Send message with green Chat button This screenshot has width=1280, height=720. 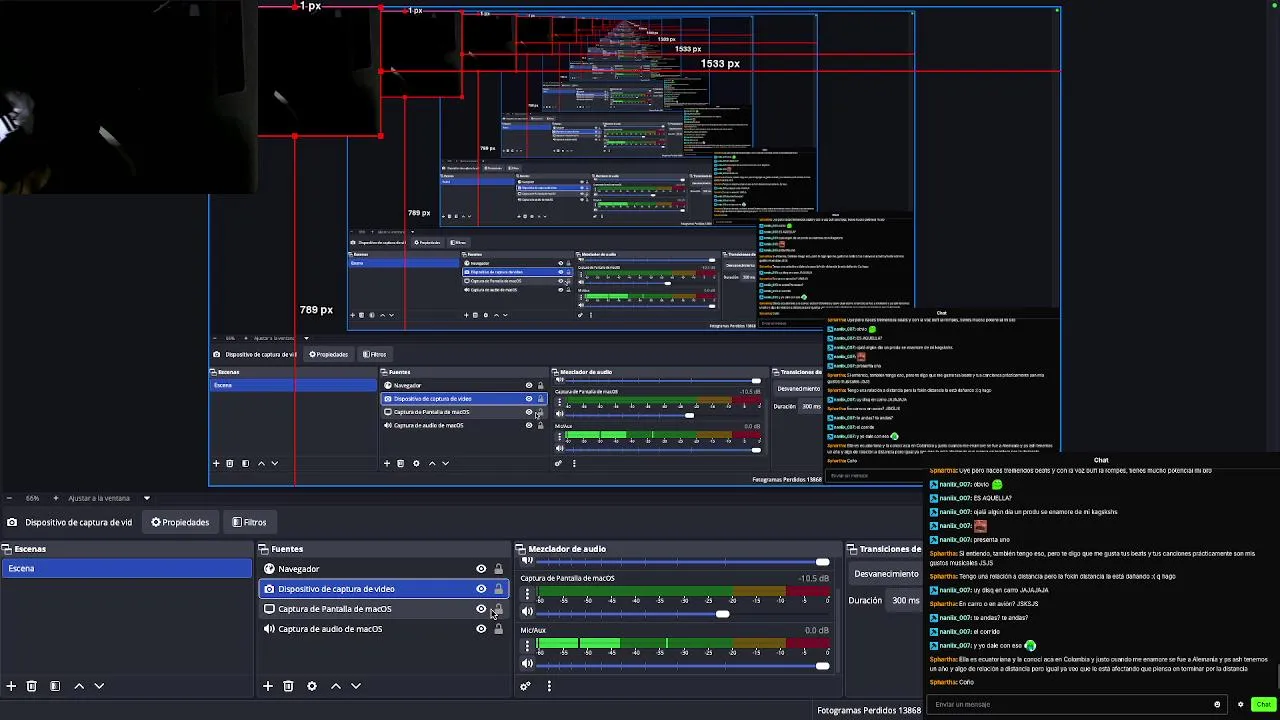coord(1263,704)
